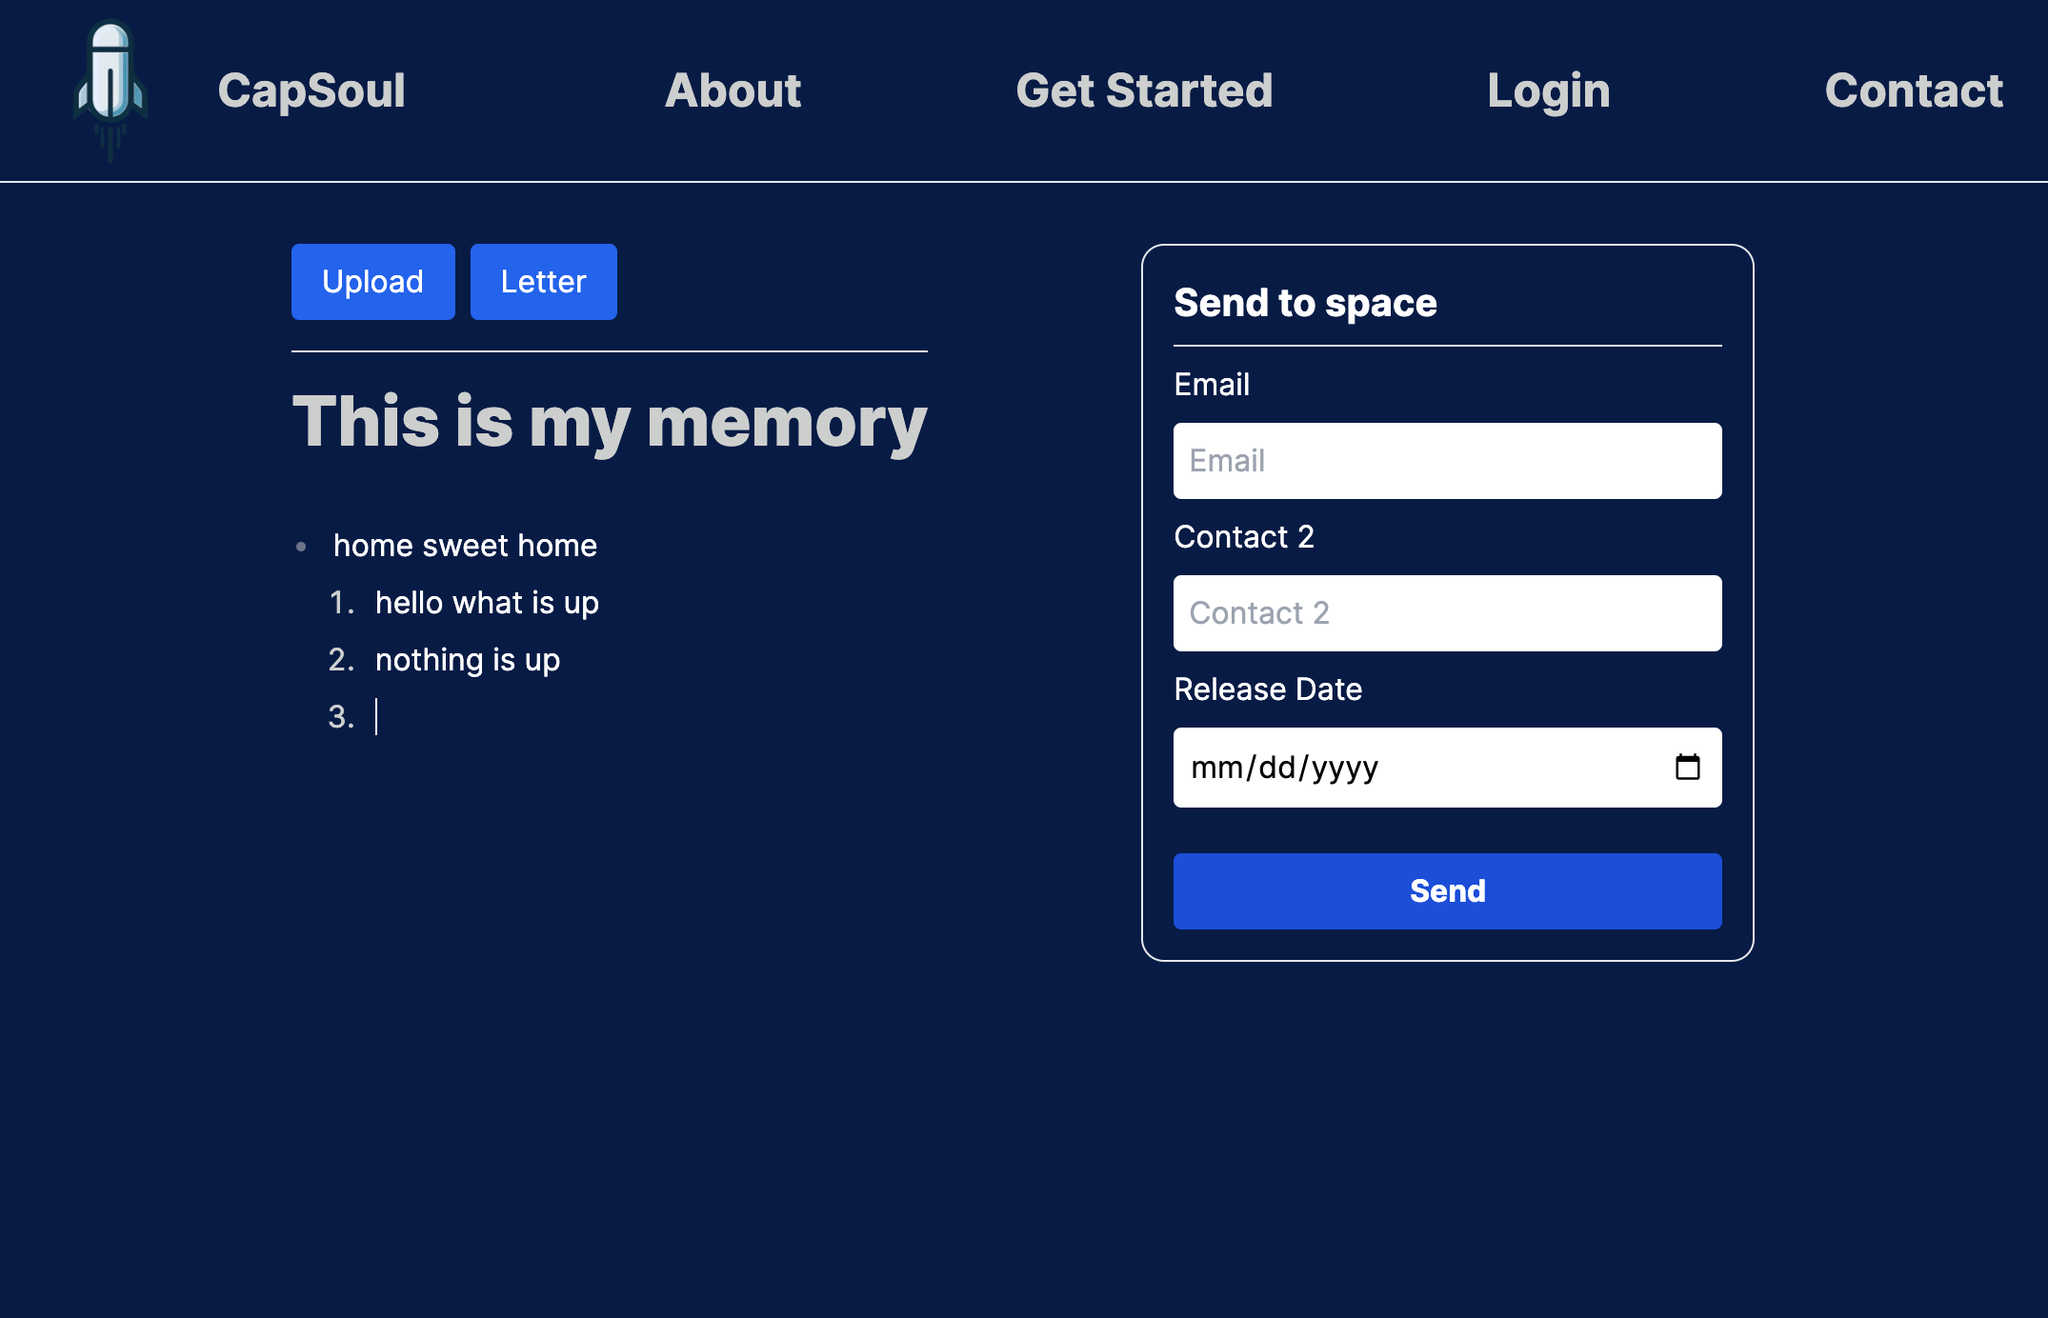Click the Send button
This screenshot has width=2048, height=1318.
tap(1446, 891)
